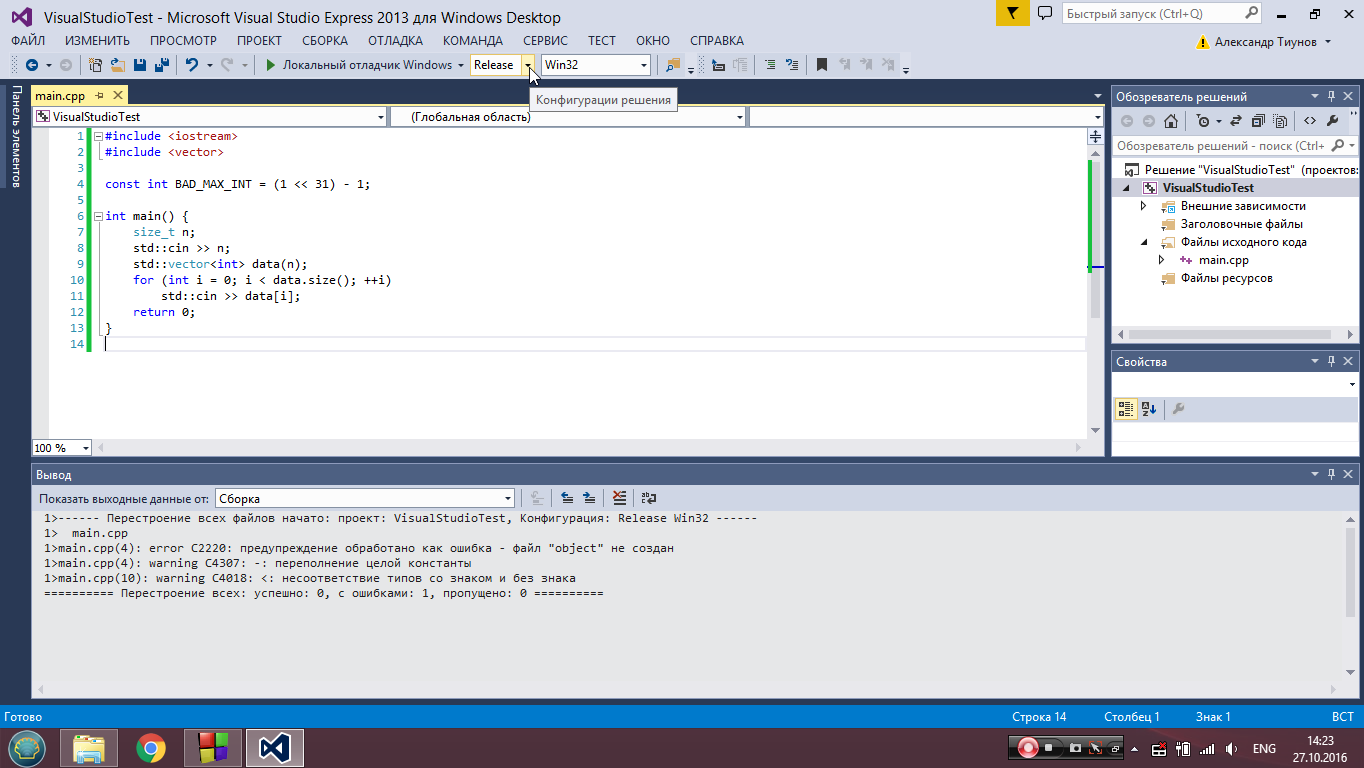The width and height of the screenshot is (1364, 768).
Task: Click the Open File folder icon
Action: point(117,65)
